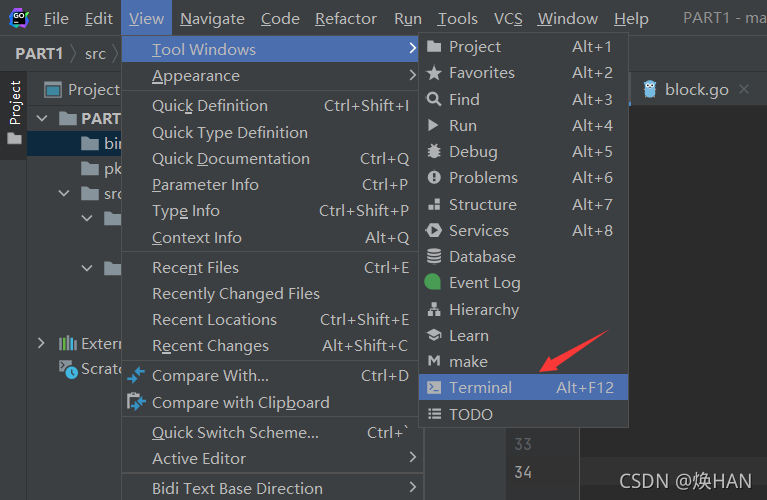Close the block.go tab
The image size is (767, 500).
click(x=744, y=89)
